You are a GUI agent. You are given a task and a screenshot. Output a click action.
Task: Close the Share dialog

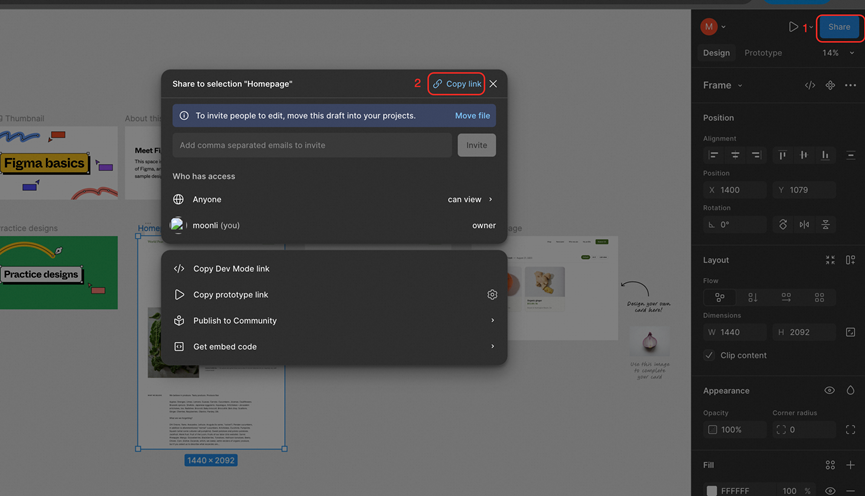point(493,84)
